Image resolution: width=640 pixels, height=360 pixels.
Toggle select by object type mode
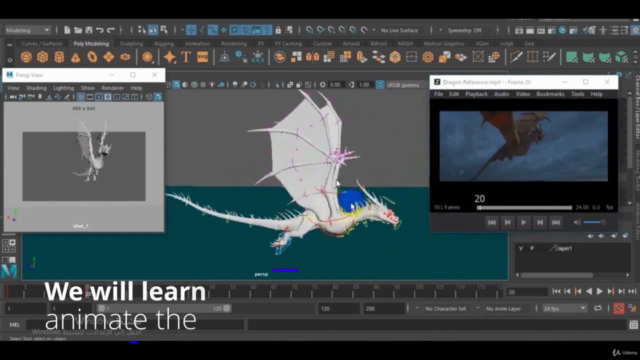pos(153,30)
